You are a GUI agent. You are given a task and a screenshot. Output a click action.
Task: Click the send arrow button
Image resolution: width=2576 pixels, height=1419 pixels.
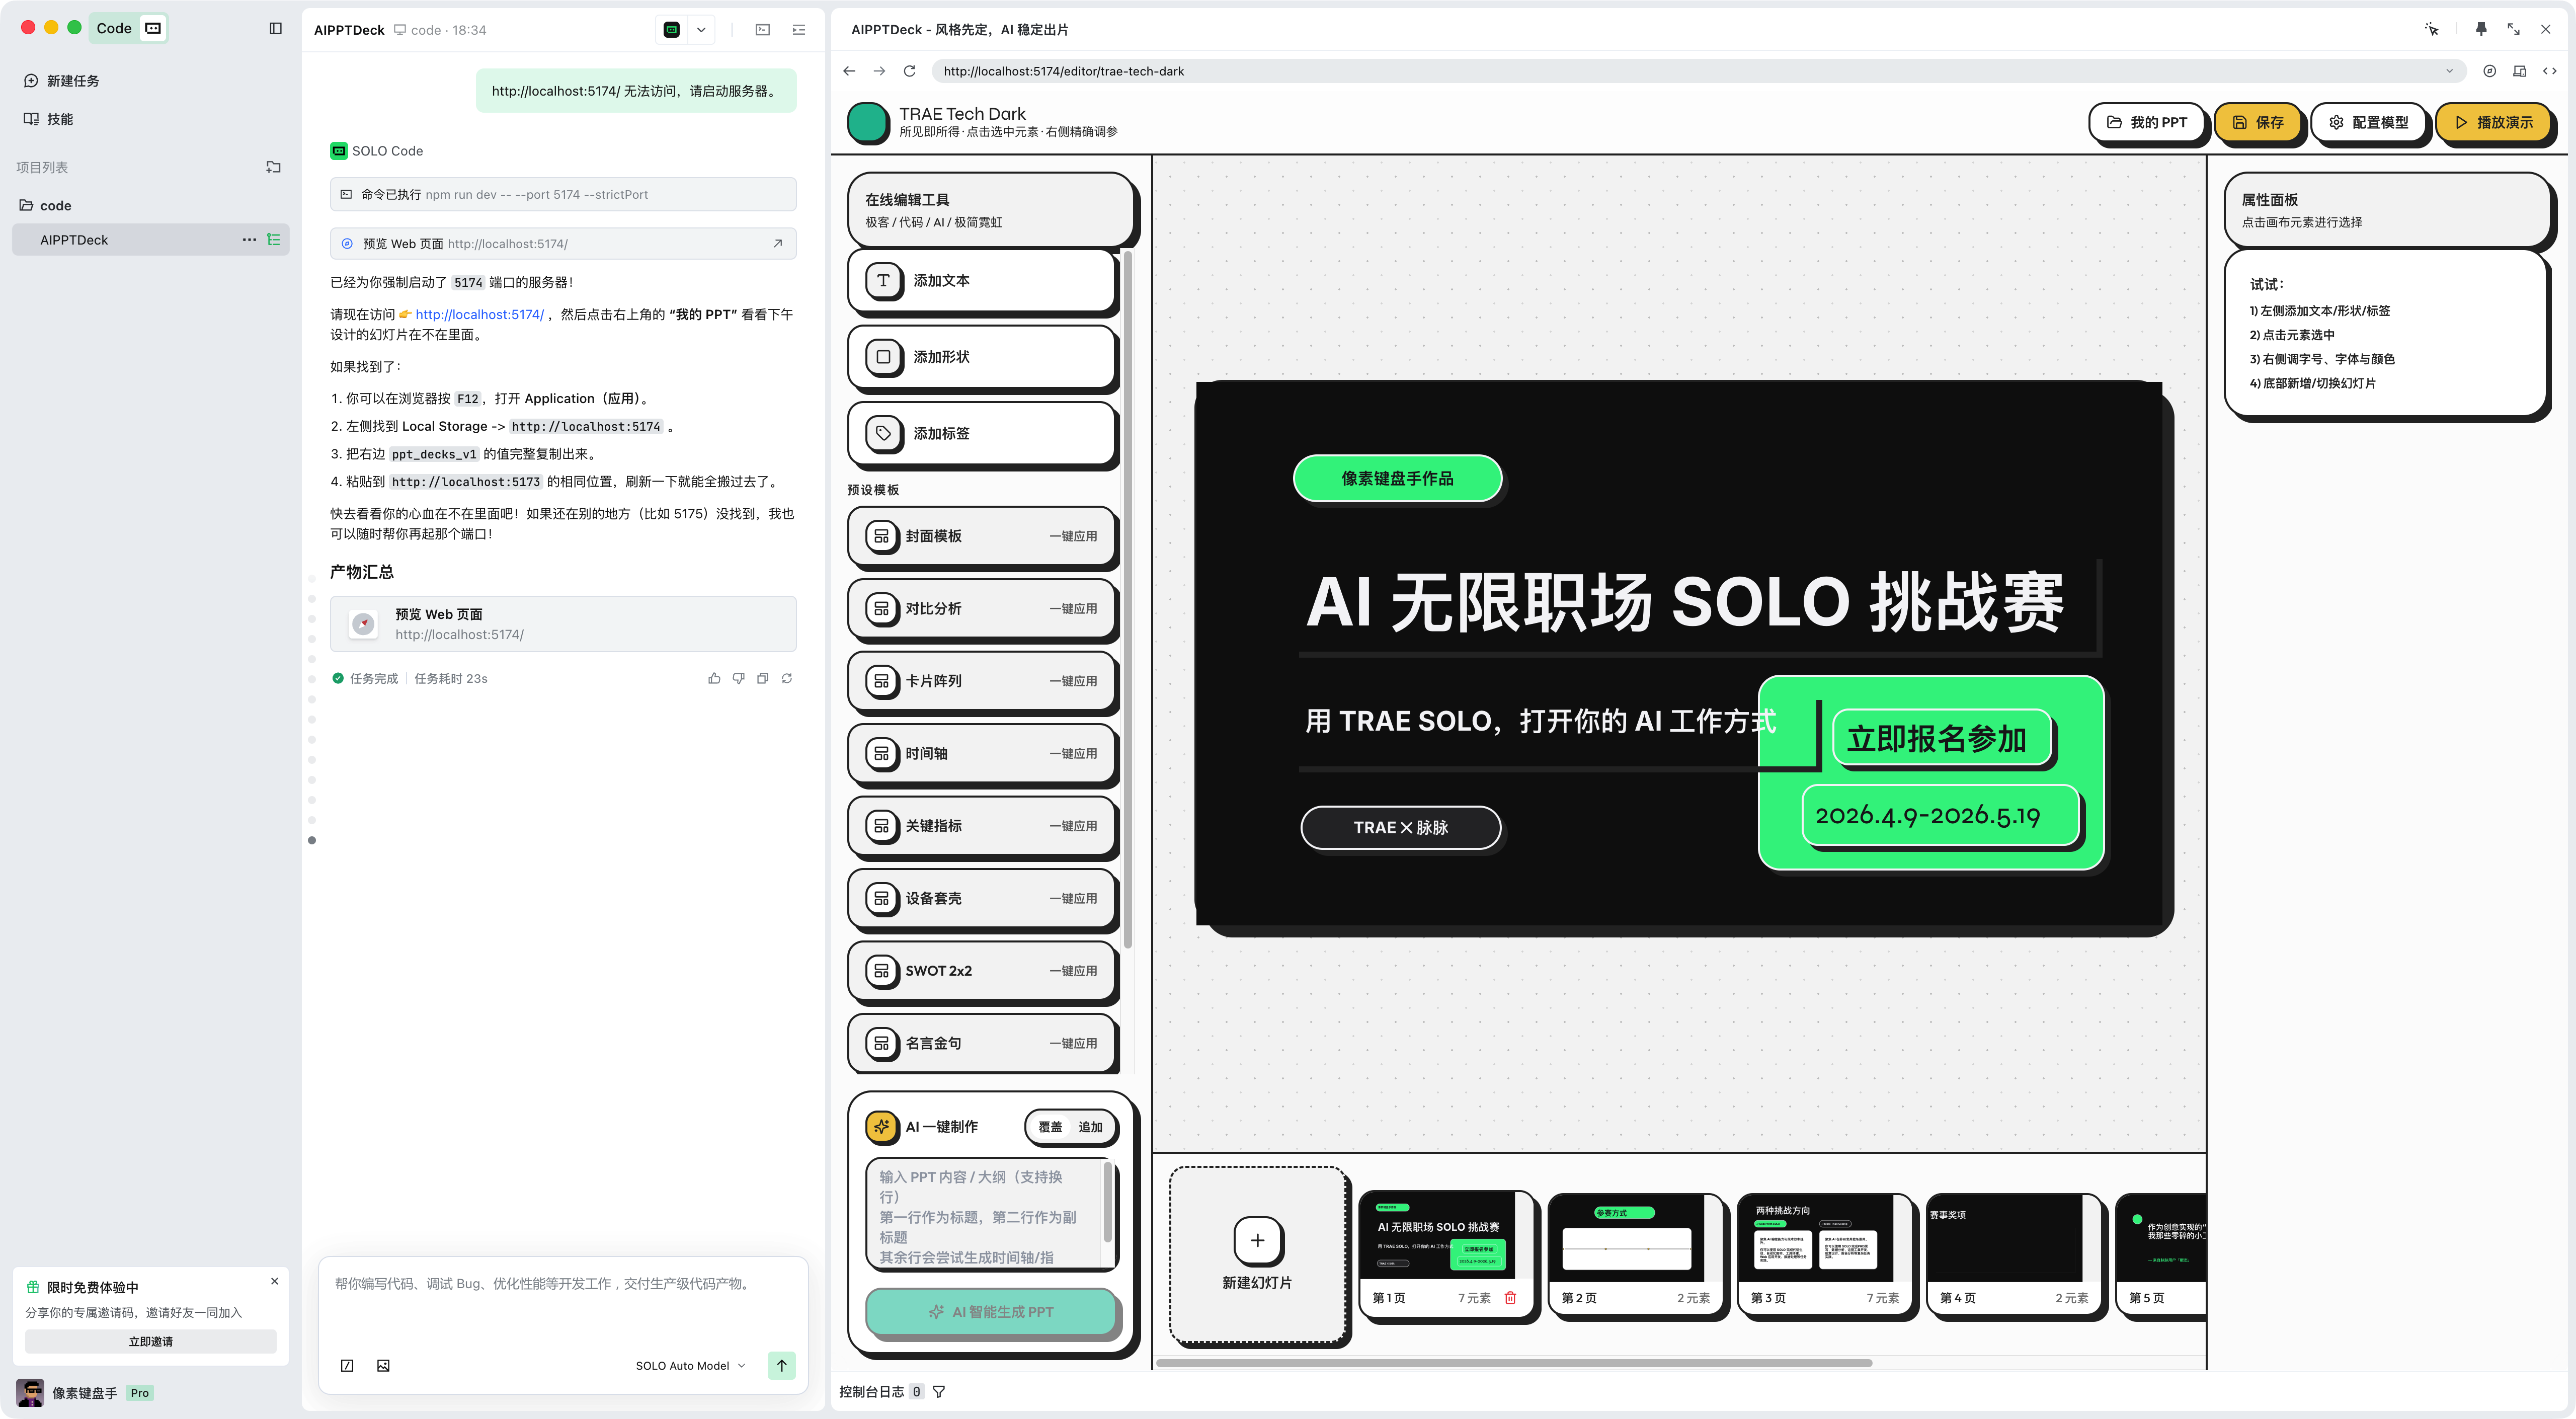[x=781, y=1365]
